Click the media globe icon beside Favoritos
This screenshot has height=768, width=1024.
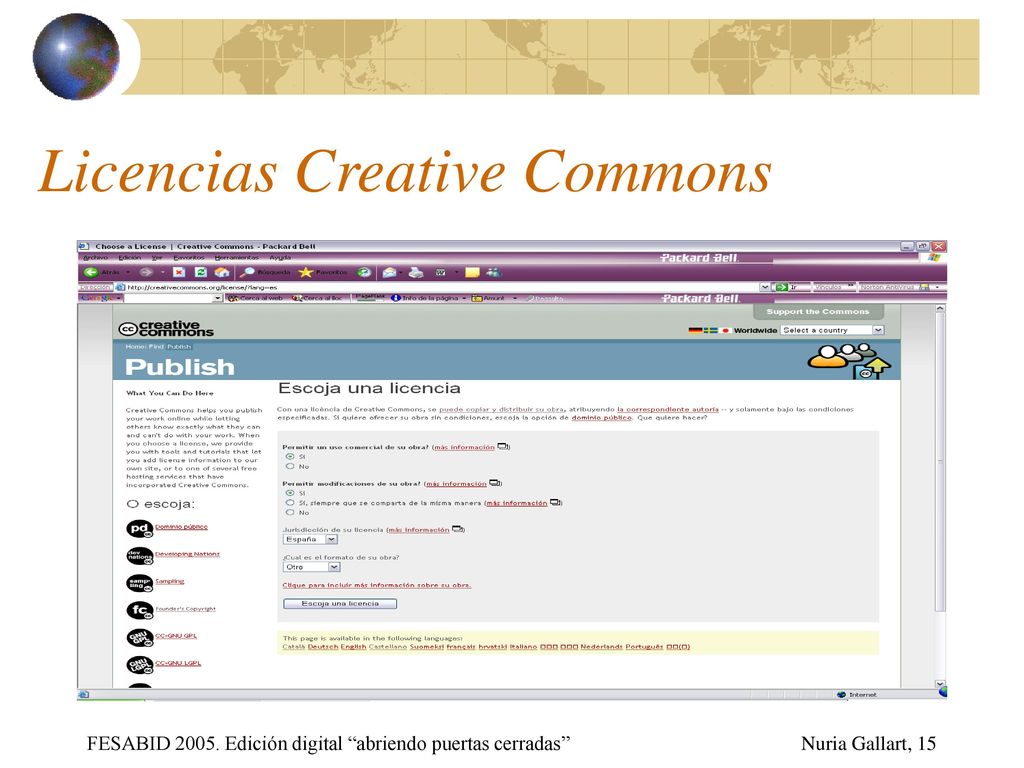click(x=364, y=272)
